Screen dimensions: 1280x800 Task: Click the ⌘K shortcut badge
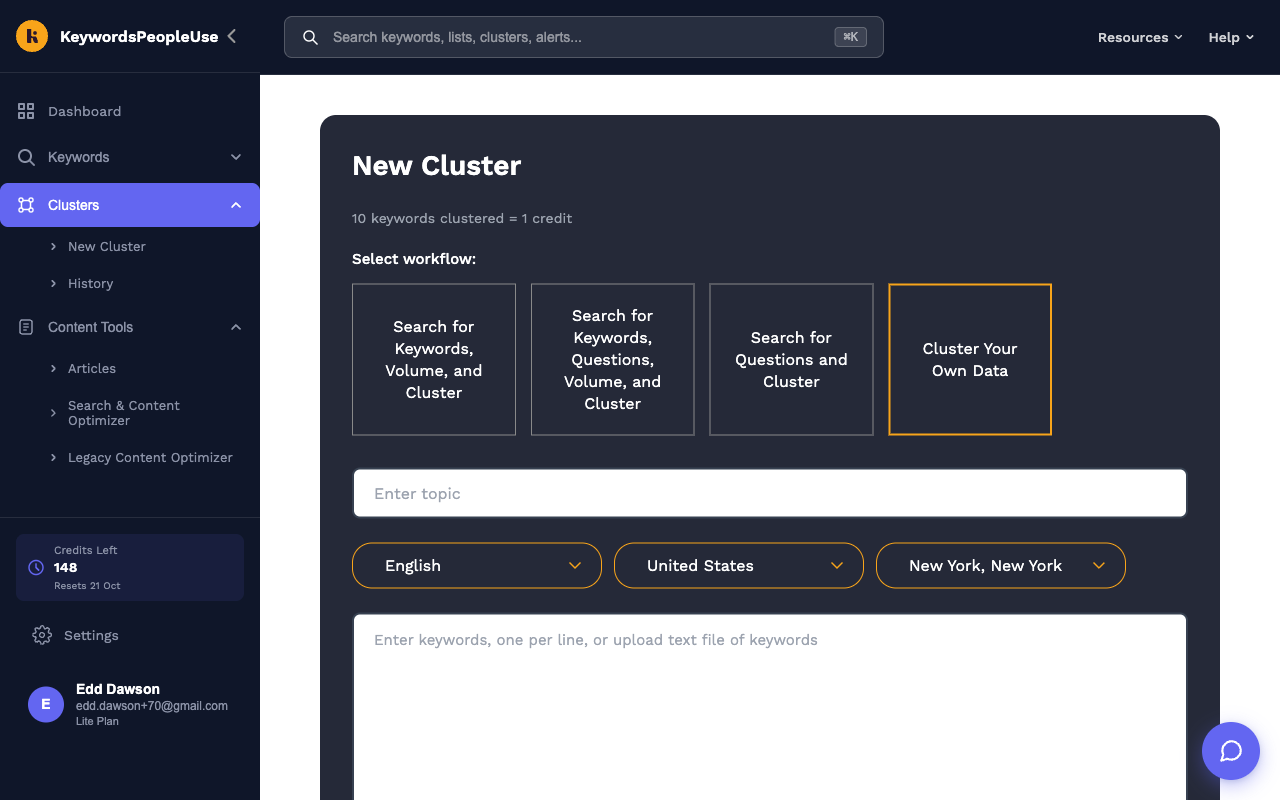[851, 37]
